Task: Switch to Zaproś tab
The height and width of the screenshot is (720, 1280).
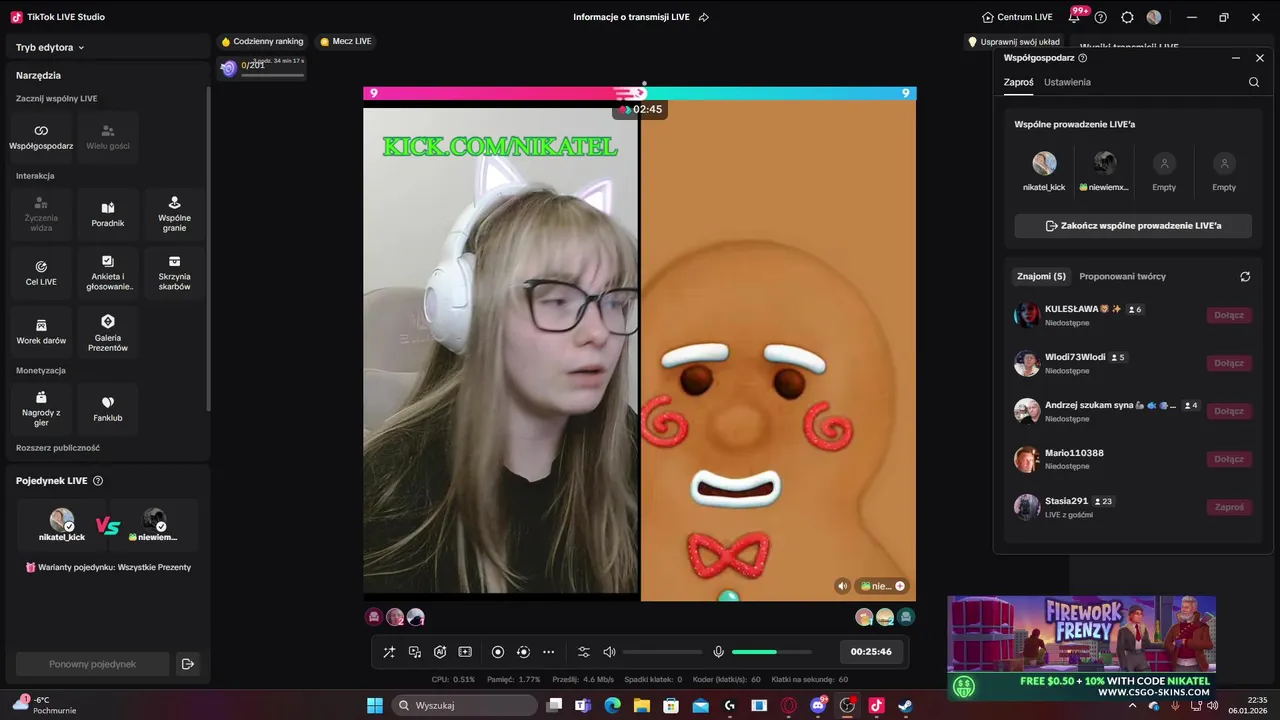Action: 1019,82
